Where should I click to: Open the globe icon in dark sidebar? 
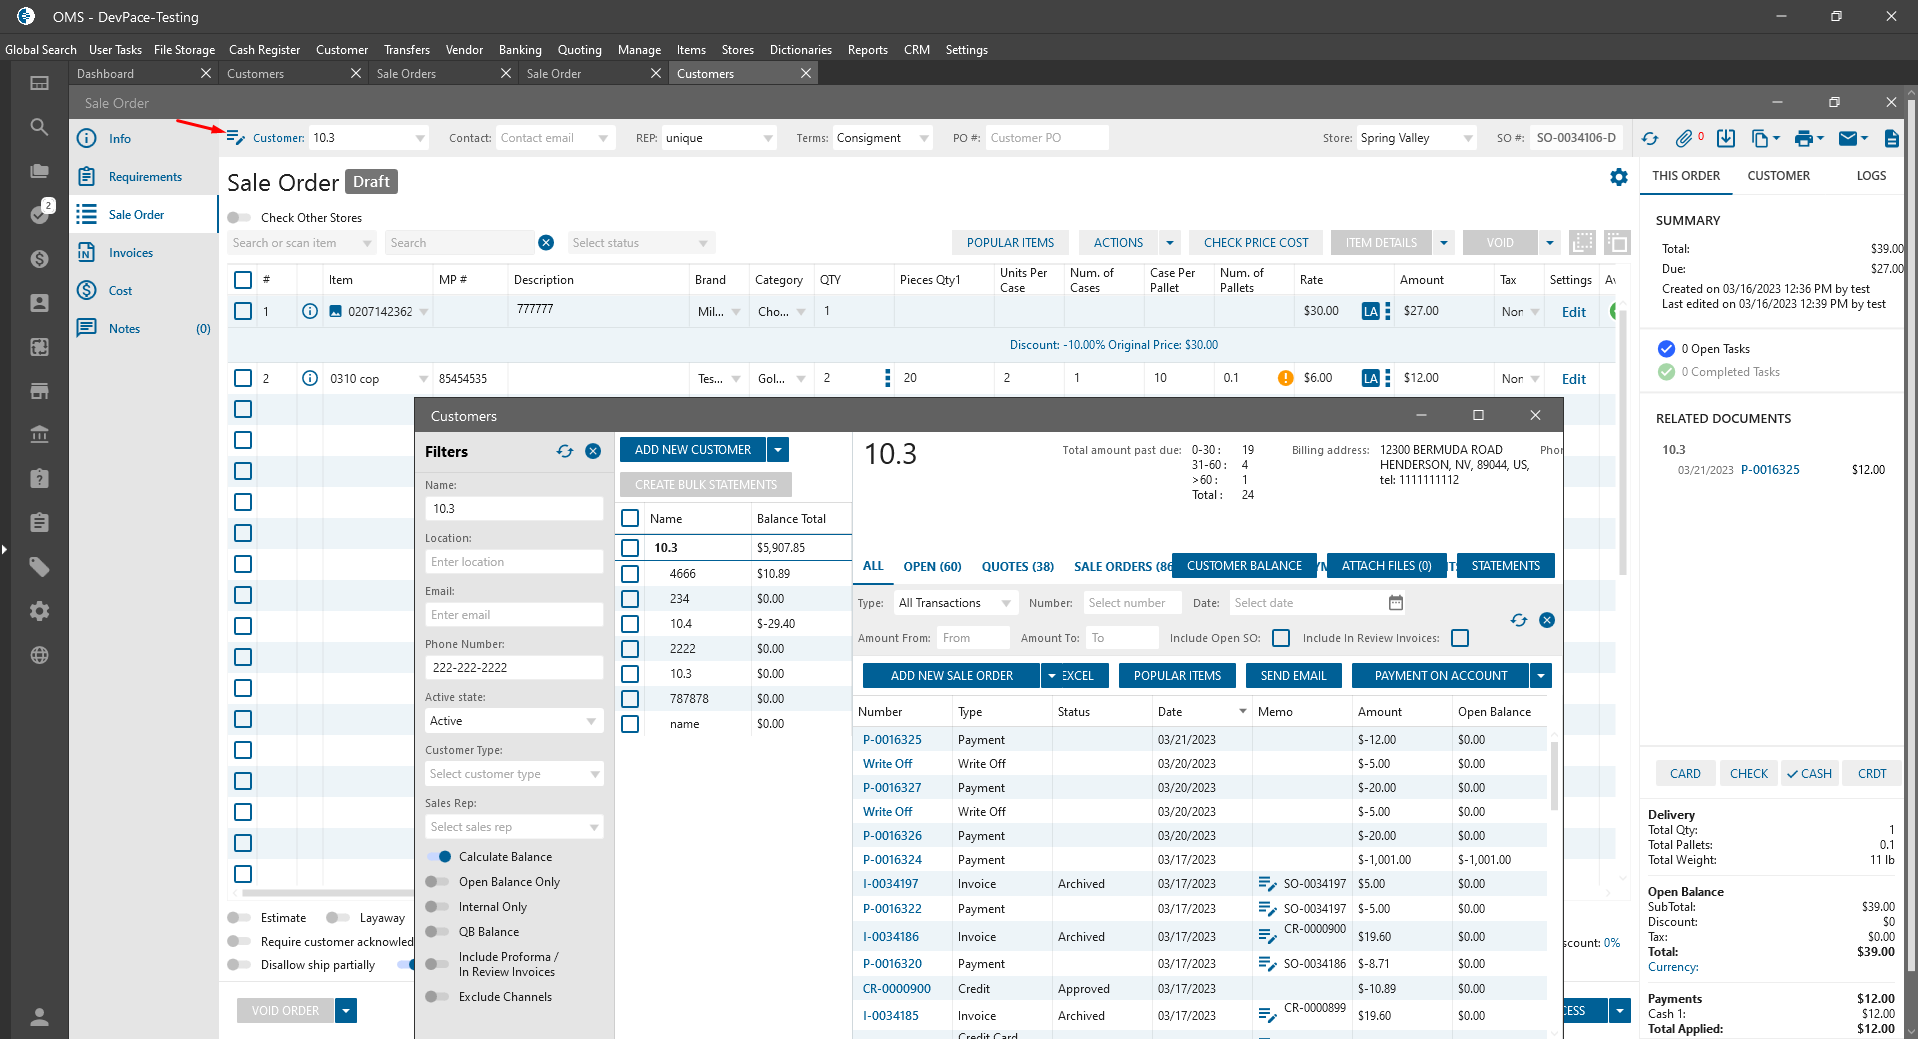[x=39, y=655]
